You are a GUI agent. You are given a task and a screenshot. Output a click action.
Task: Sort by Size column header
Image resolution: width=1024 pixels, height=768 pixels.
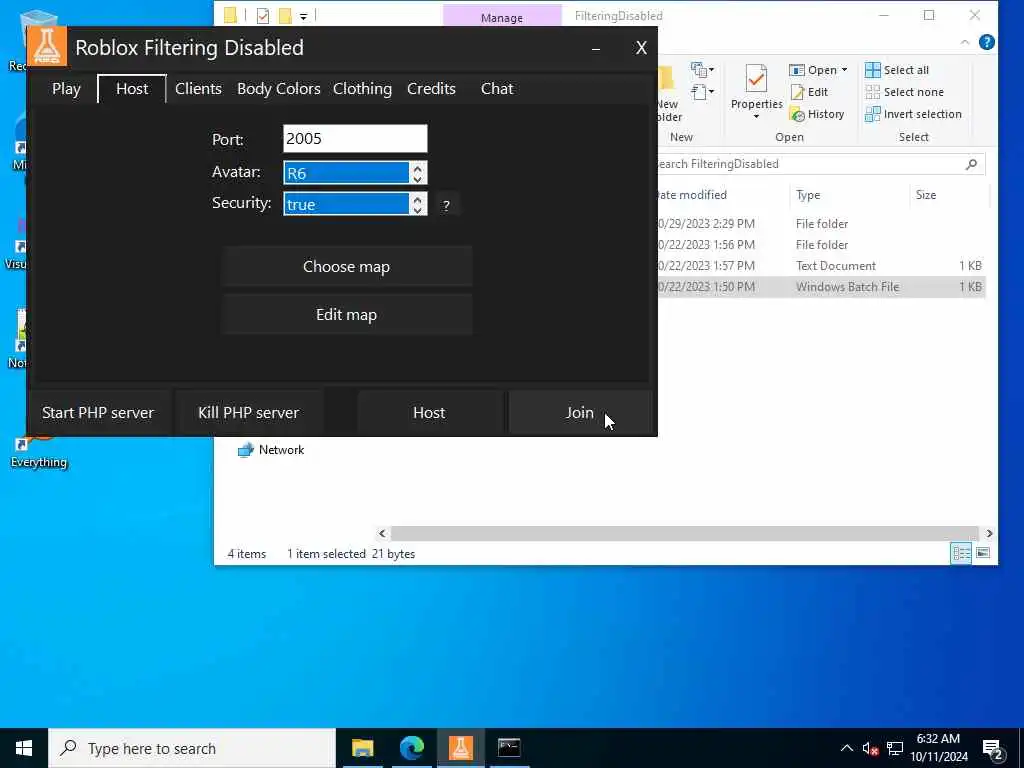pos(948,195)
